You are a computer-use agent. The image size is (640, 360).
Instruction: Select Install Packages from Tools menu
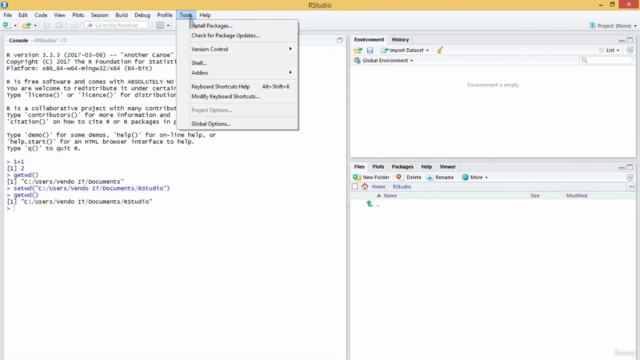pos(238,26)
